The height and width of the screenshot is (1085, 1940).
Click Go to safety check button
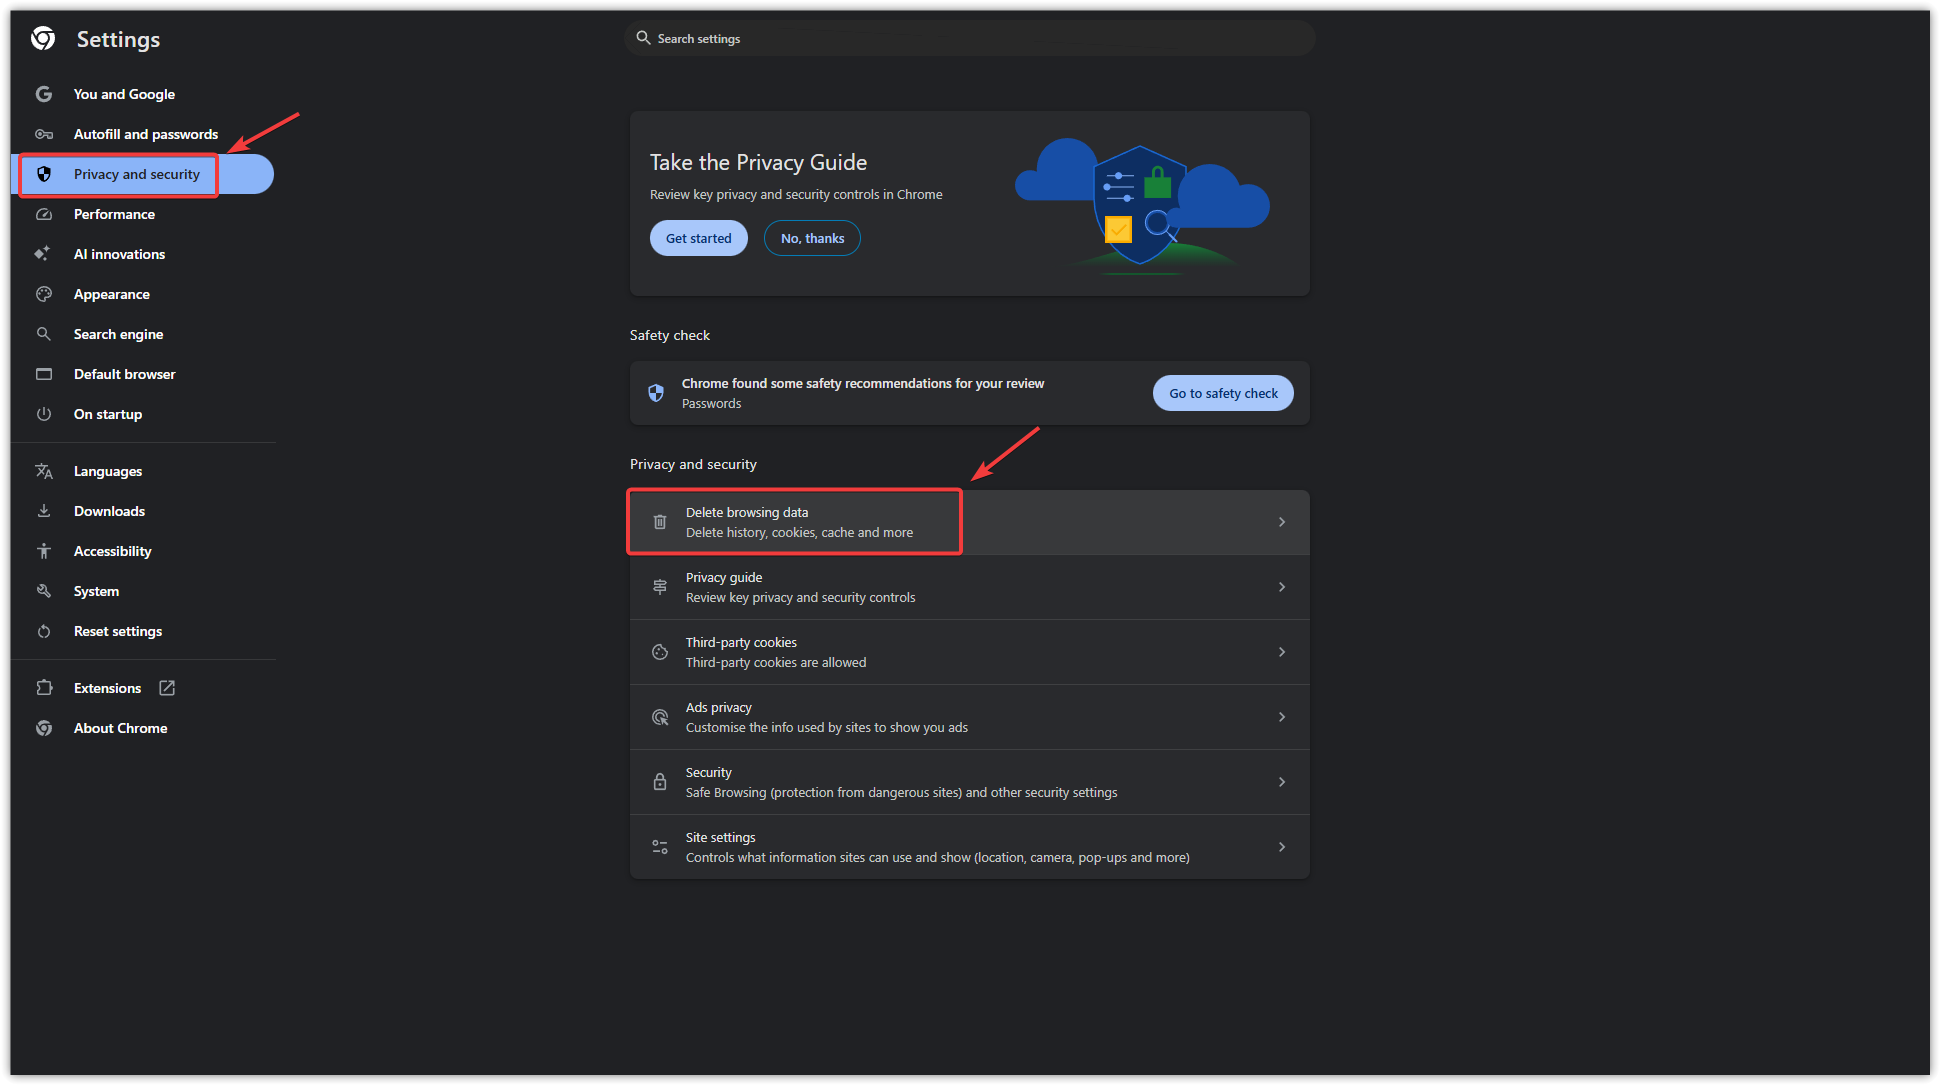tap(1223, 393)
